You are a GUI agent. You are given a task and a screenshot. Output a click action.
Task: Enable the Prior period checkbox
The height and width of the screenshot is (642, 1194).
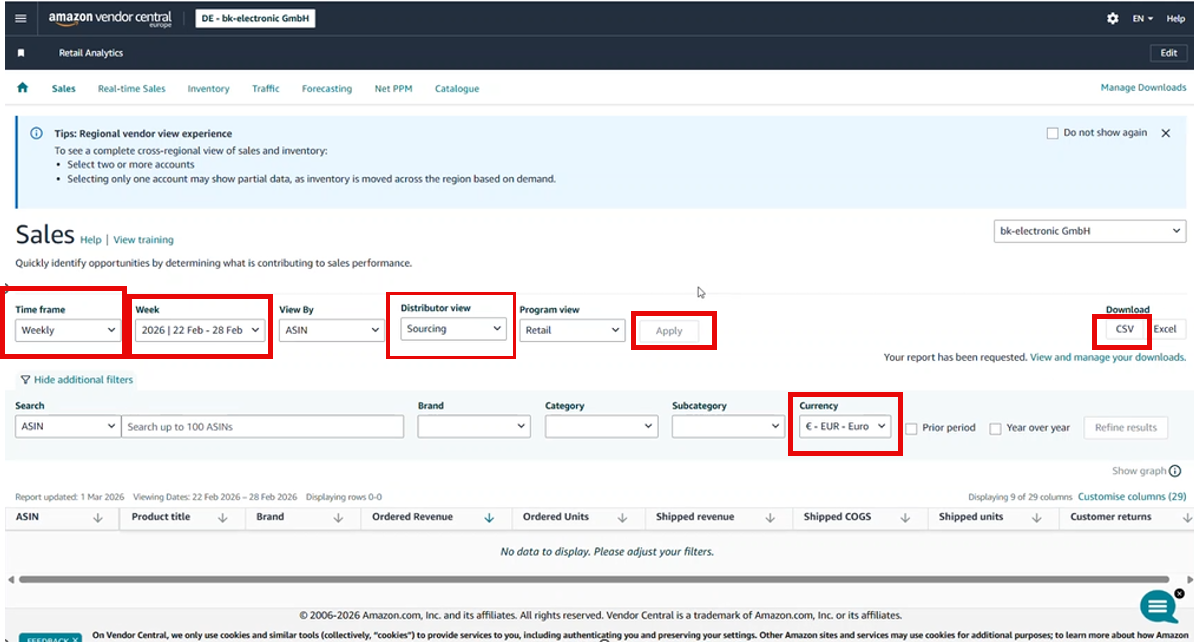click(x=911, y=428)
